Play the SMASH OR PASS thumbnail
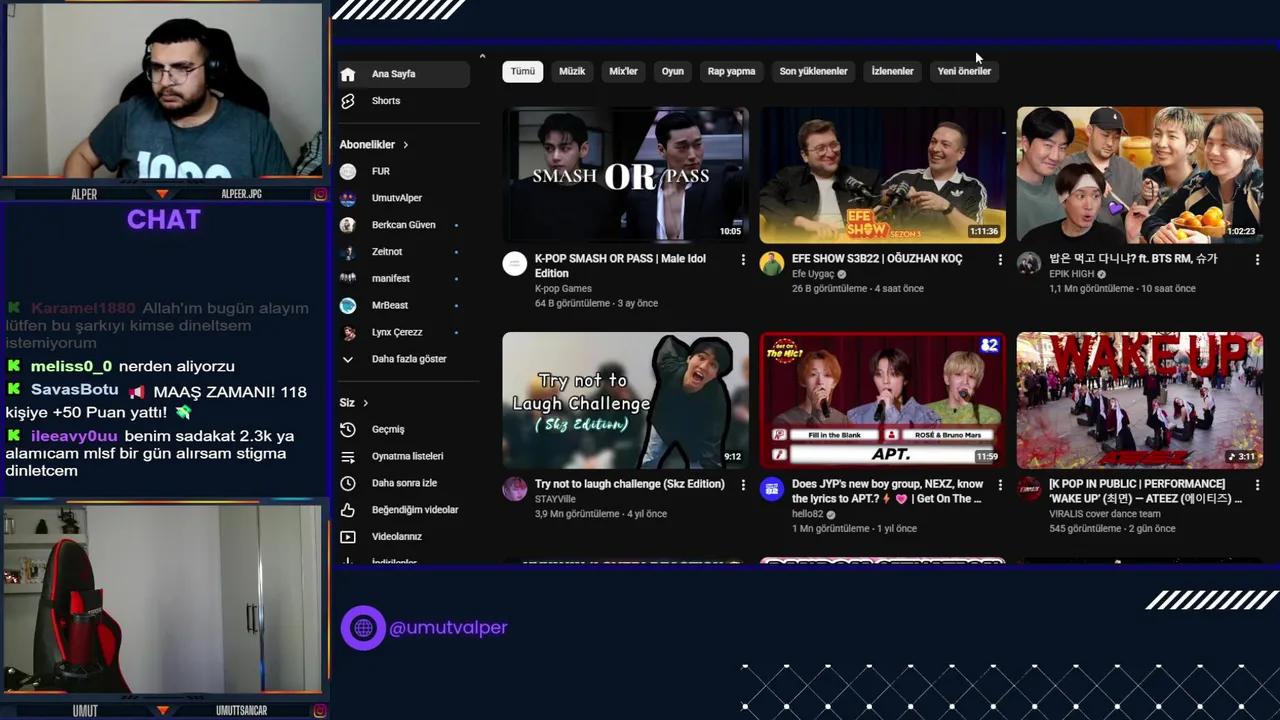Screen dimensions: 1280x720 [x=626, y=175]
